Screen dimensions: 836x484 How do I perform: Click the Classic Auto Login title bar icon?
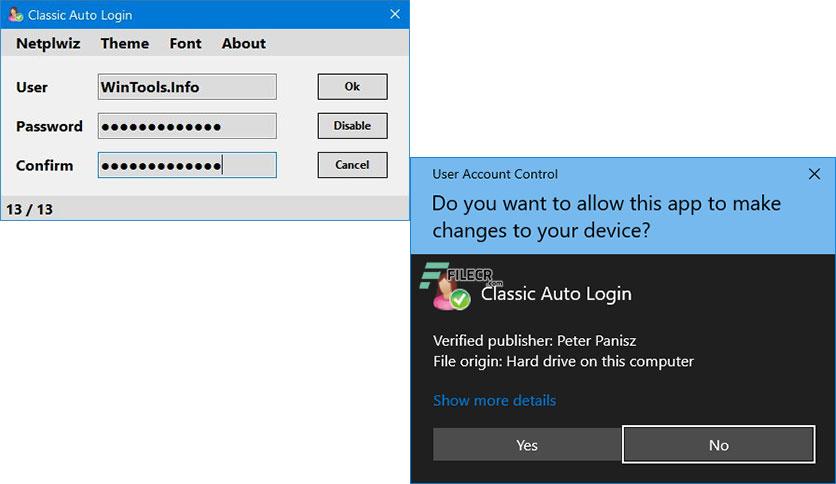15,14
